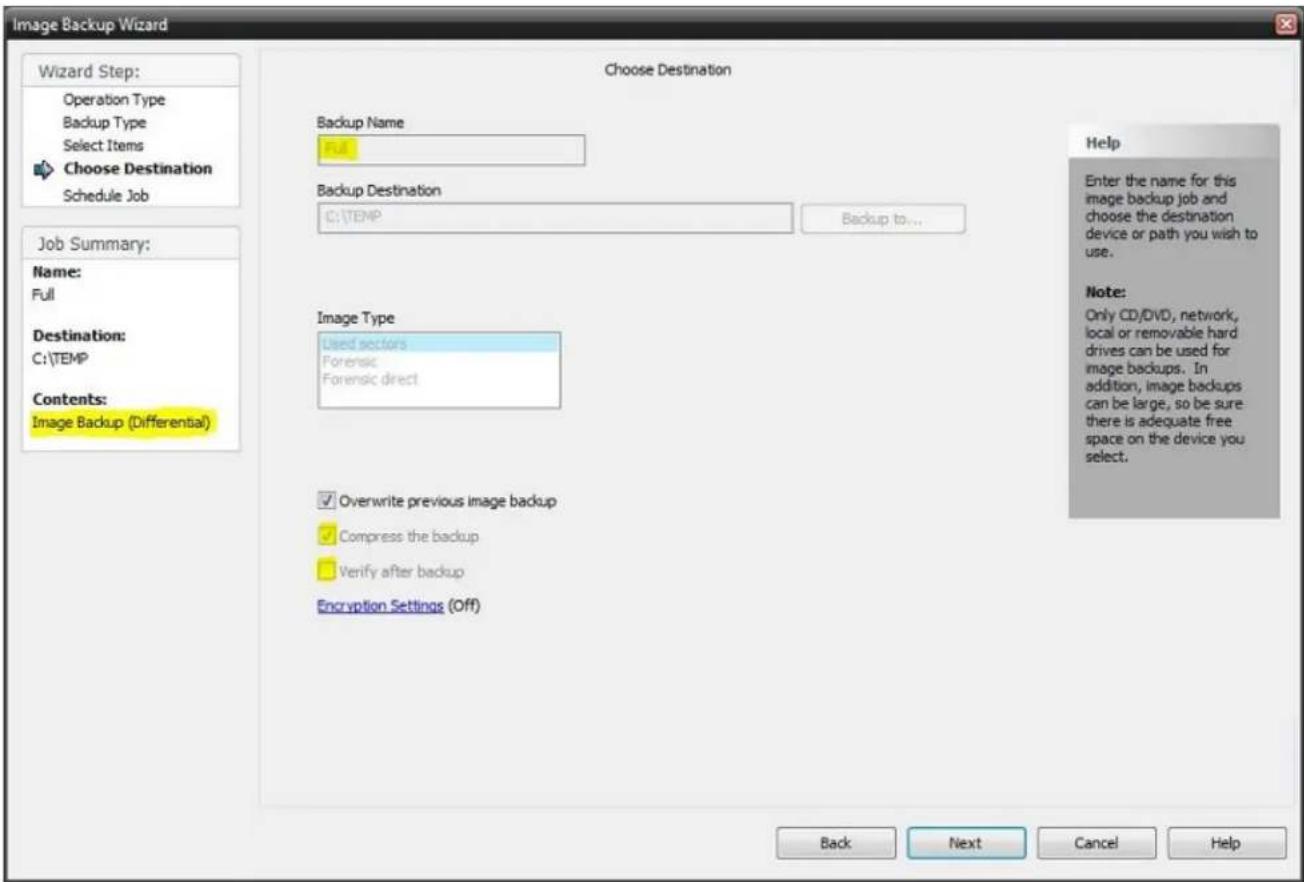The height and width of the screenshot is (882, 1304).
Task: Click the Help panel header
Action: click(1174, 144)
